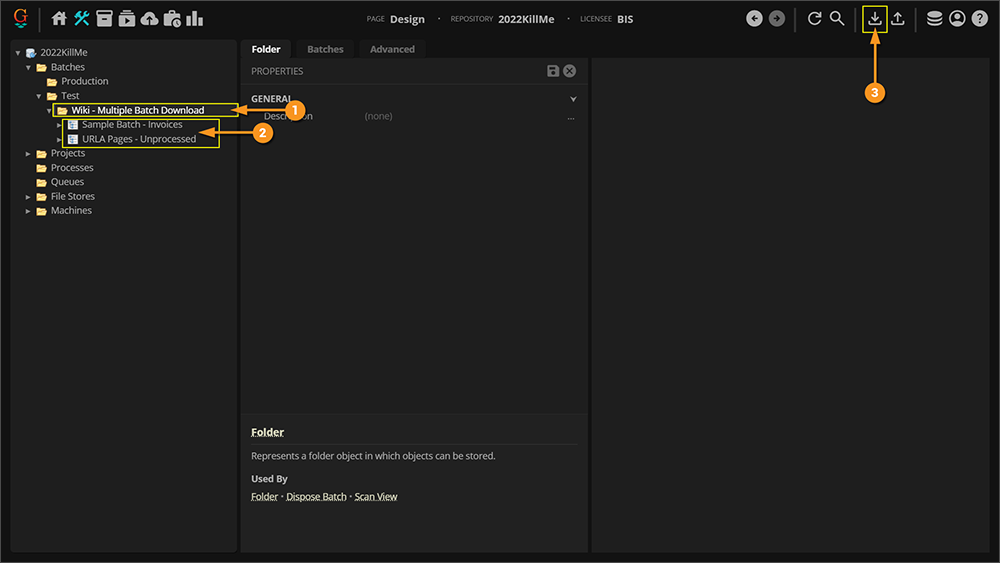Switch to the Advanced tab

coord(392,49)
